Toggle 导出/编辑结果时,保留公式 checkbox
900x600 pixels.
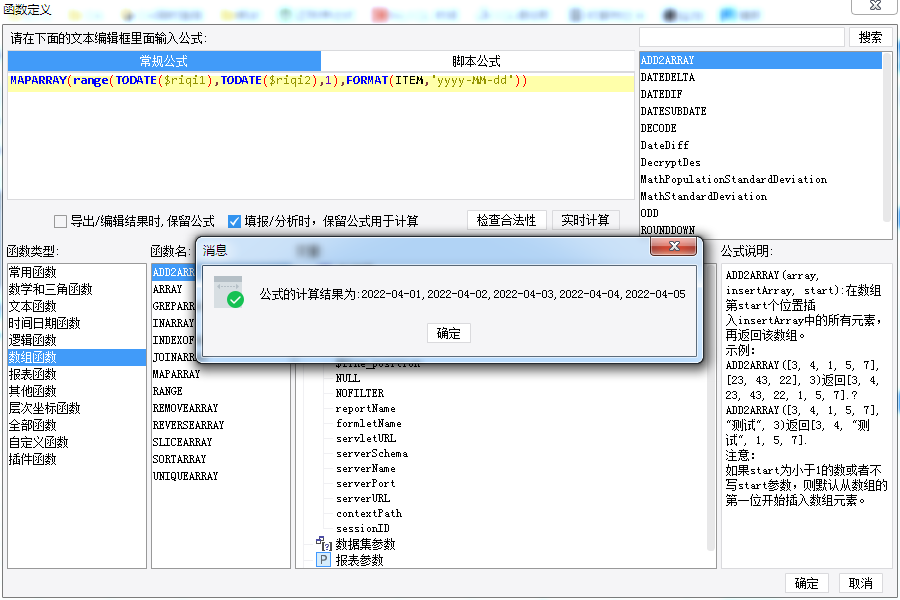60,221
